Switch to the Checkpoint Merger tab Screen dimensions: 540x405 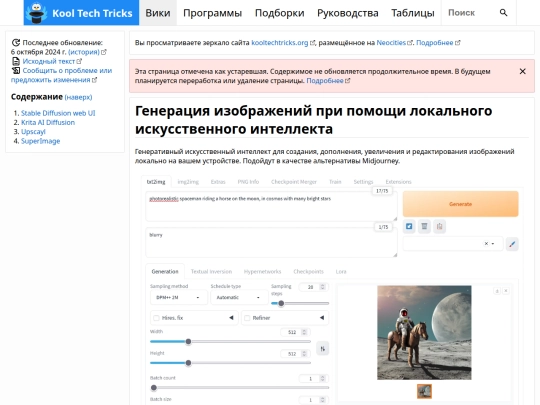(293, 182)
